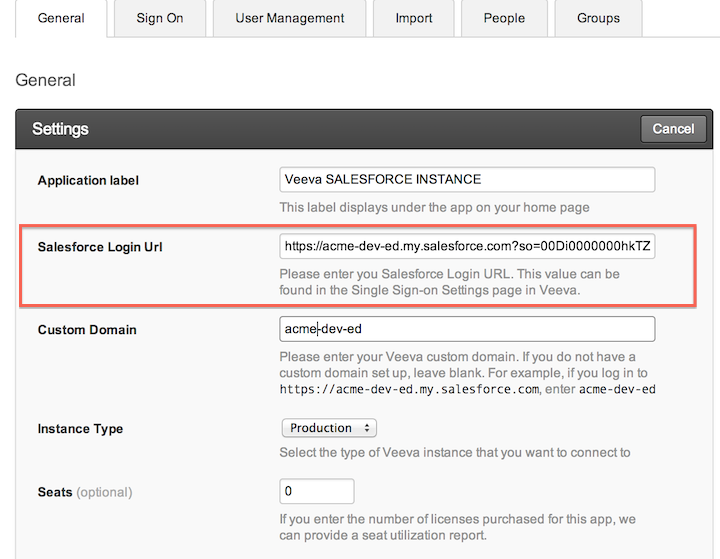Click the Settings panel title
Viewport: 720px width, 559px height.
point(60,129)
